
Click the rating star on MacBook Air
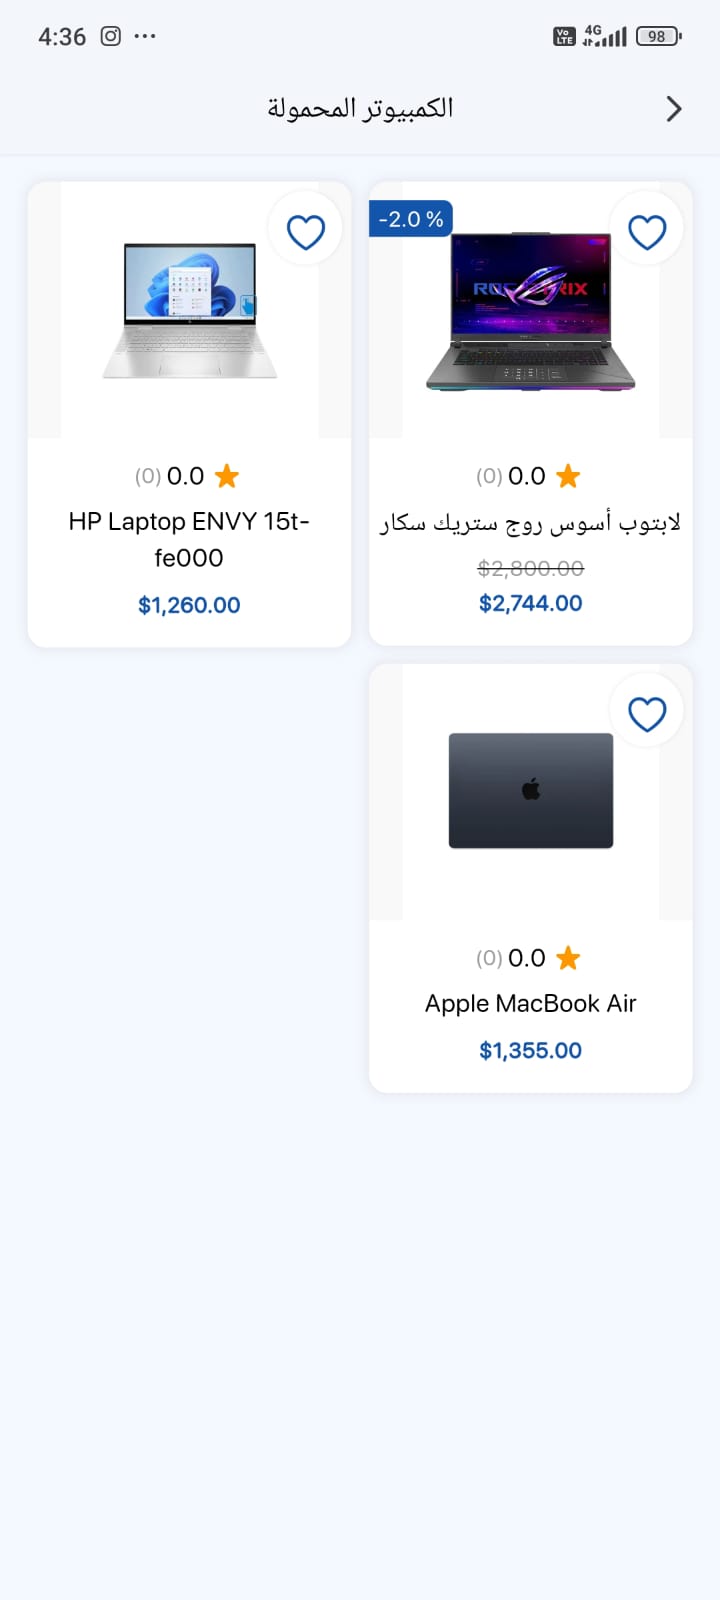click(x=568, y=958)
